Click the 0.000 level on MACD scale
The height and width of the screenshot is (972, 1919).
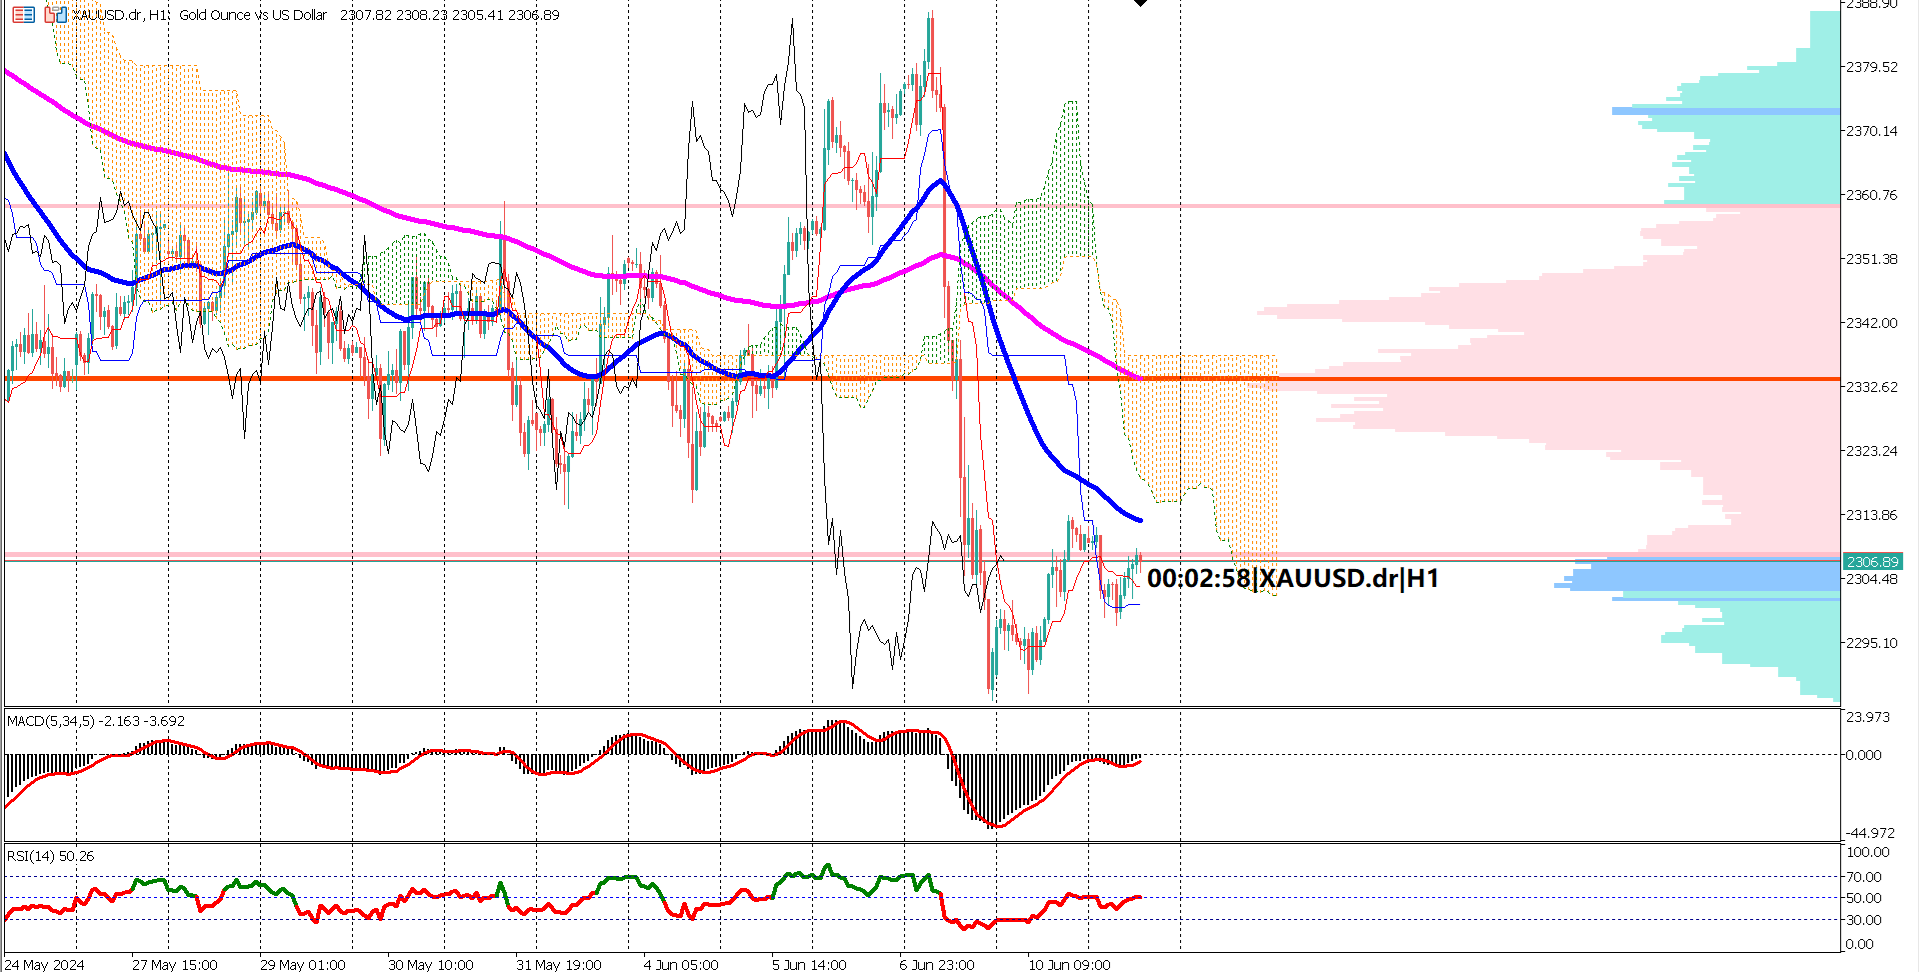pos(1863,755)
